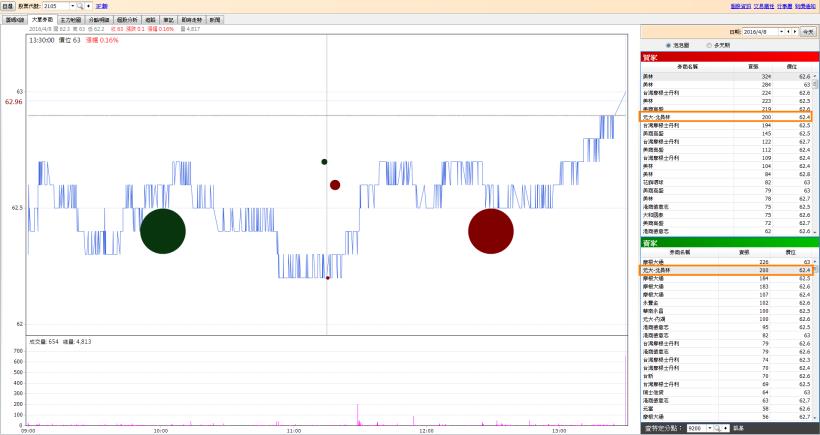Open the date picker dropdown arrow
The image size is (820, 435).
[x=782, y=32]
